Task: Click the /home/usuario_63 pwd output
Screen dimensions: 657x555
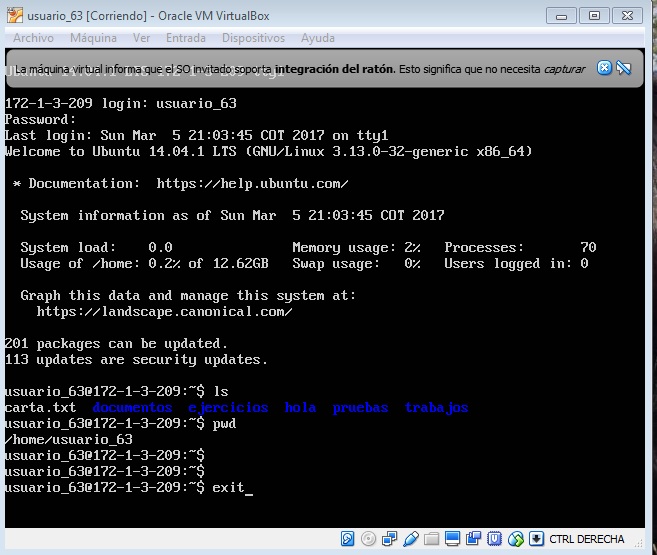Action: click(x=69, y=439)
